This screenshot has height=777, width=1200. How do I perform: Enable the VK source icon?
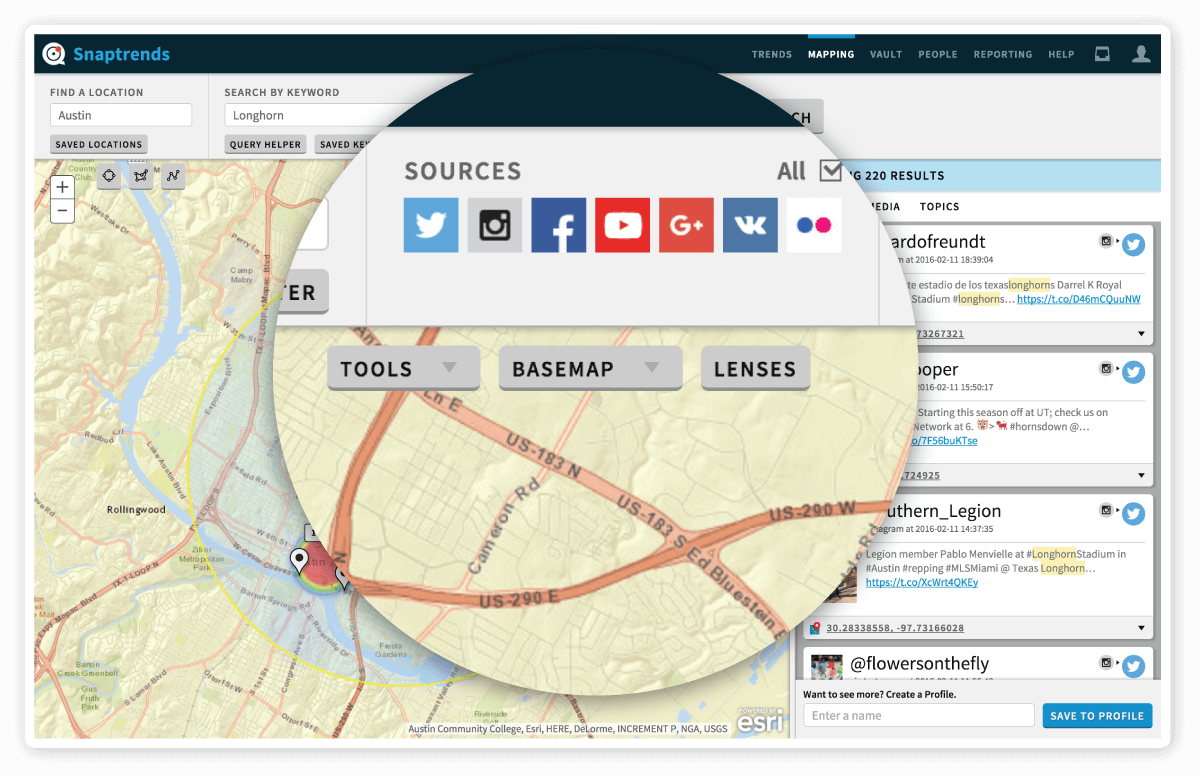(750, 225)
